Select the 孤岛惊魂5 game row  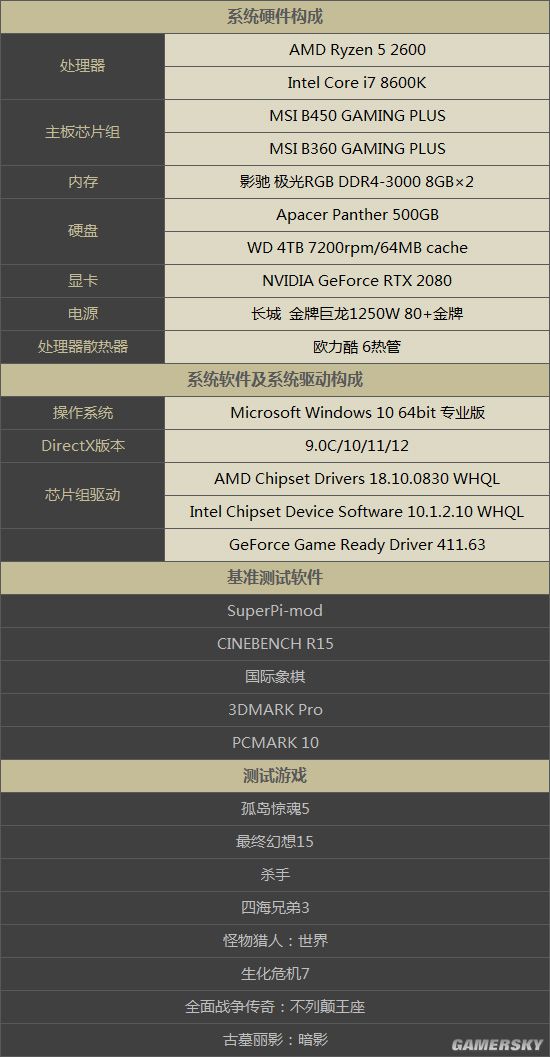click(275, 810)
